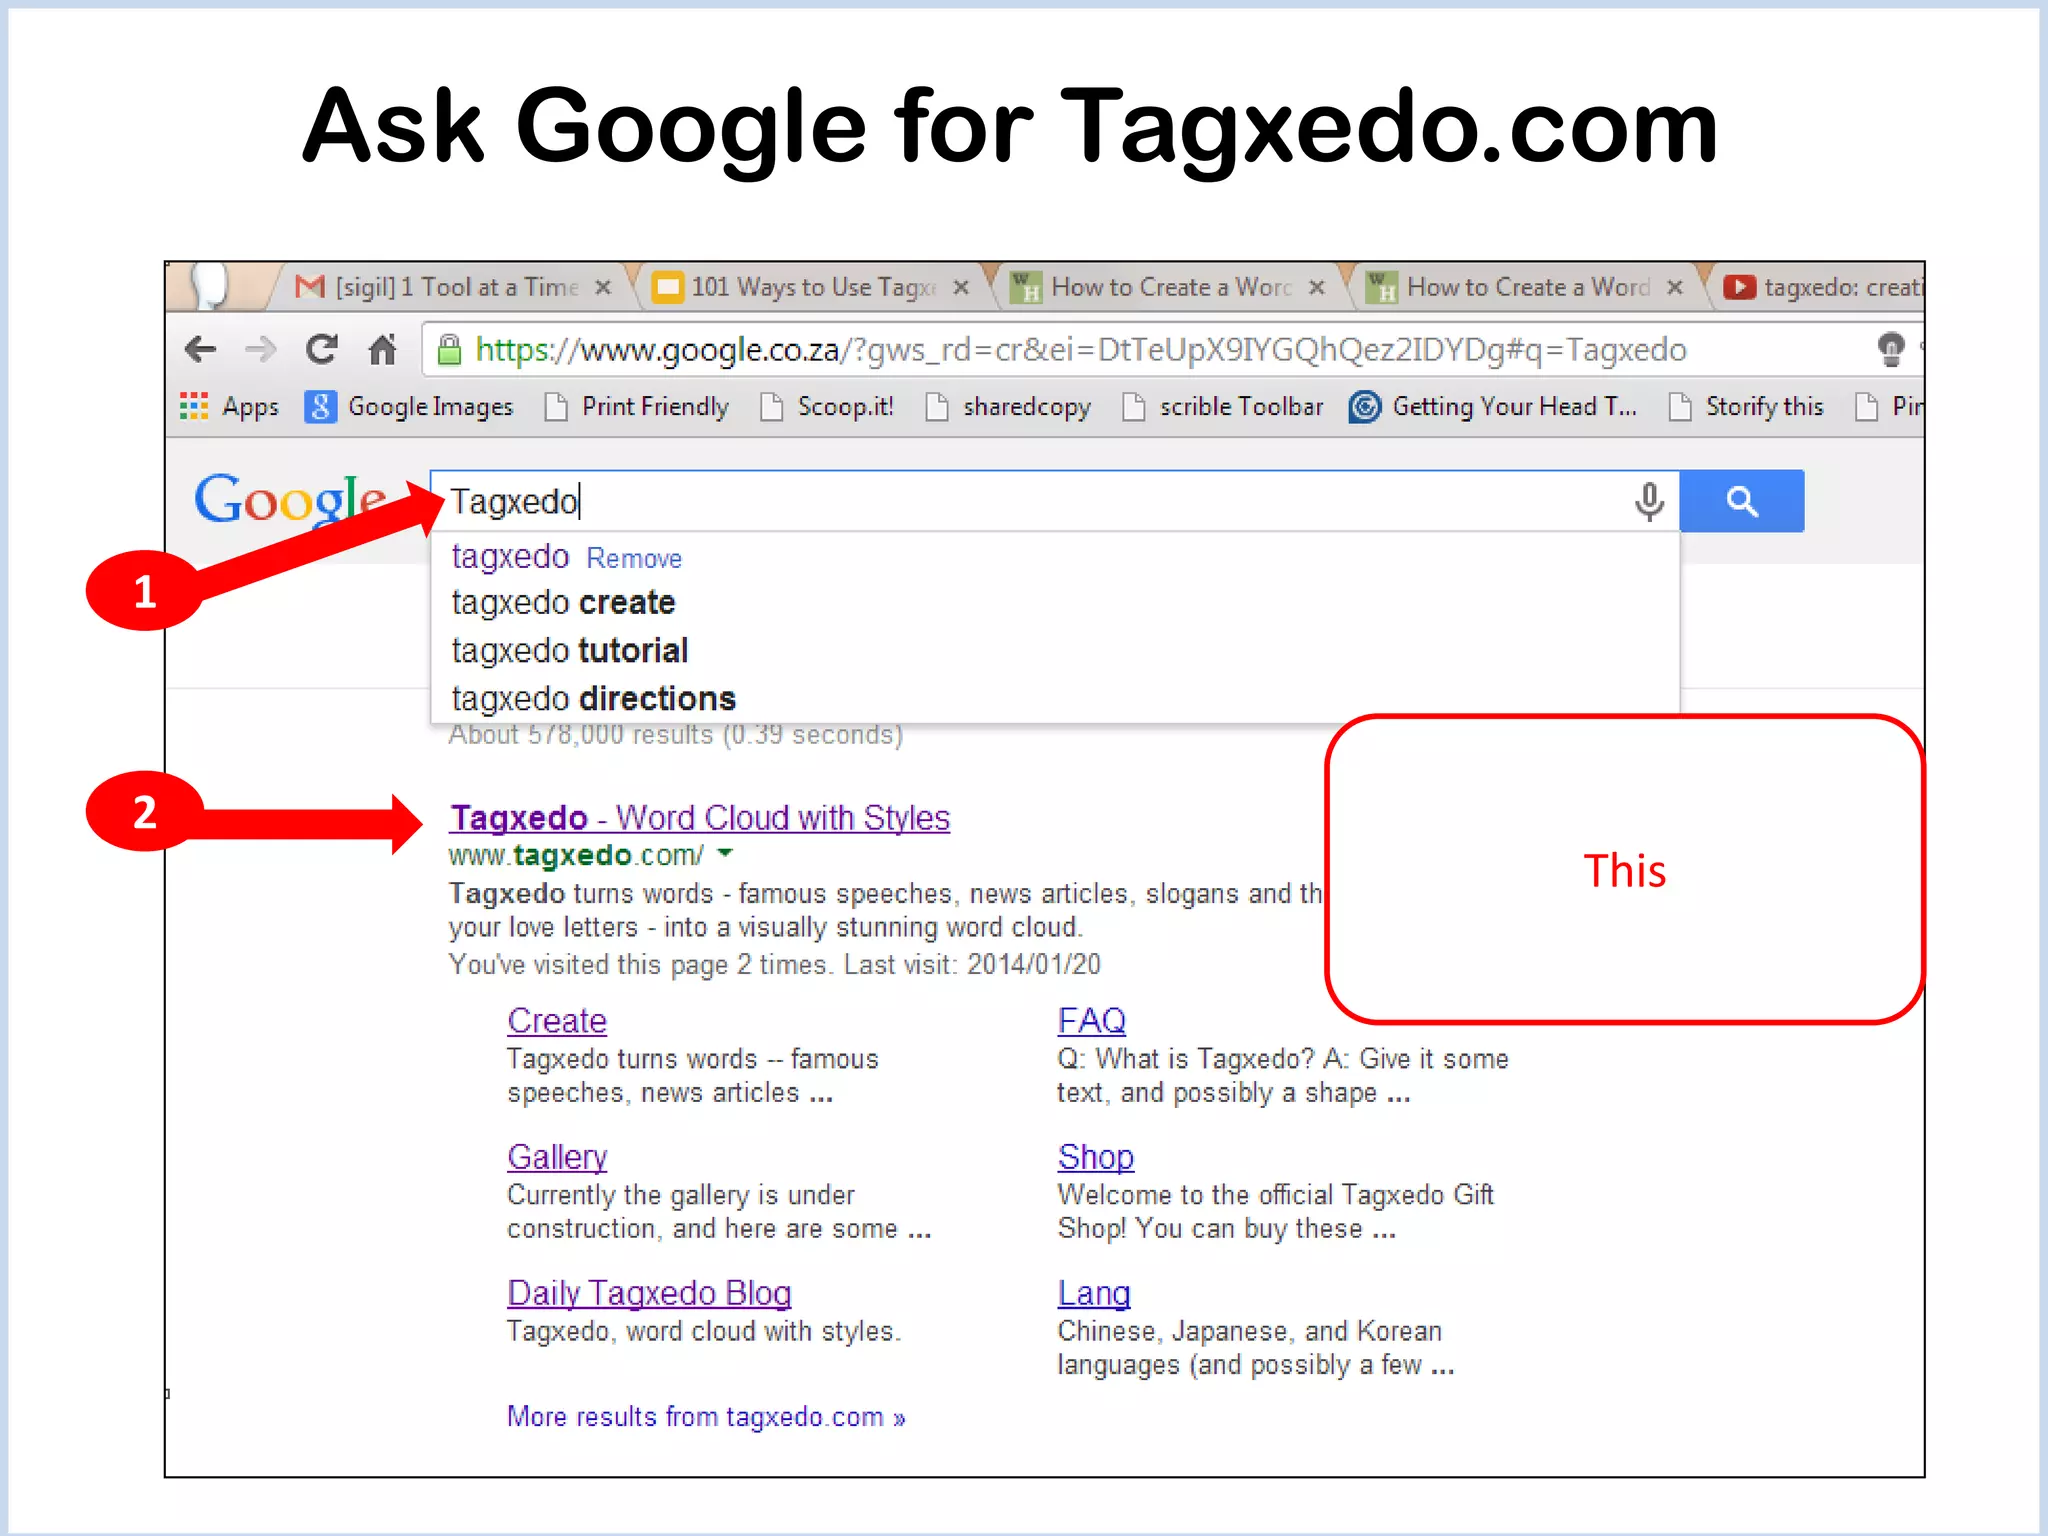Open the Gallery sitelink
2048x1536 pixels.
[x=557, y=1158]
